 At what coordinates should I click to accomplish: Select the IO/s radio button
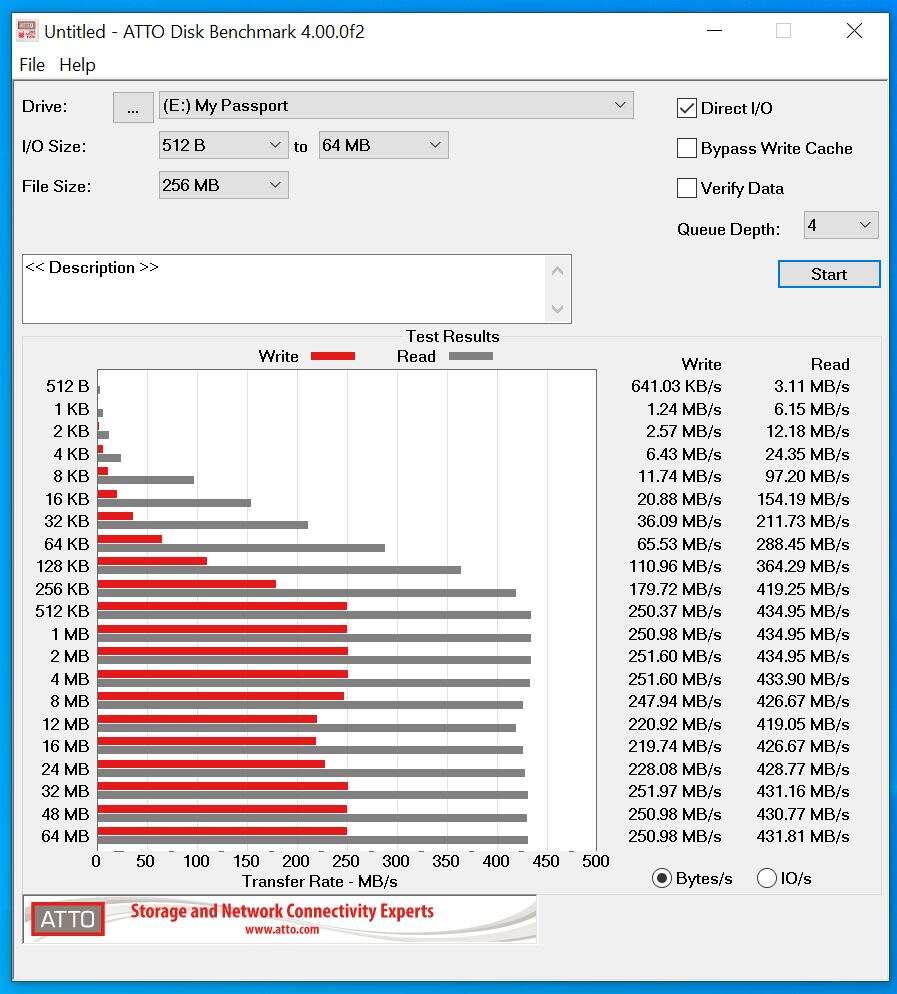point(767,878)
